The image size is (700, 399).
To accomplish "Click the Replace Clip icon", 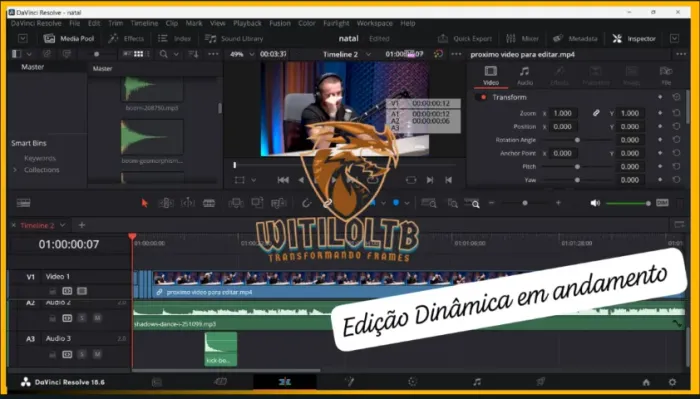I will pyautogui.click(x=279, y=204).
